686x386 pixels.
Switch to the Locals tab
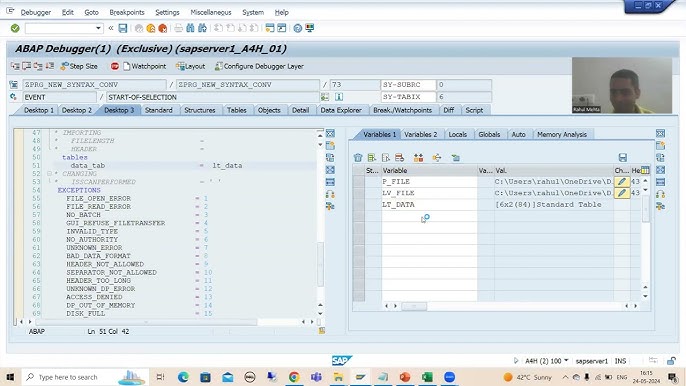tap(458, 134)
